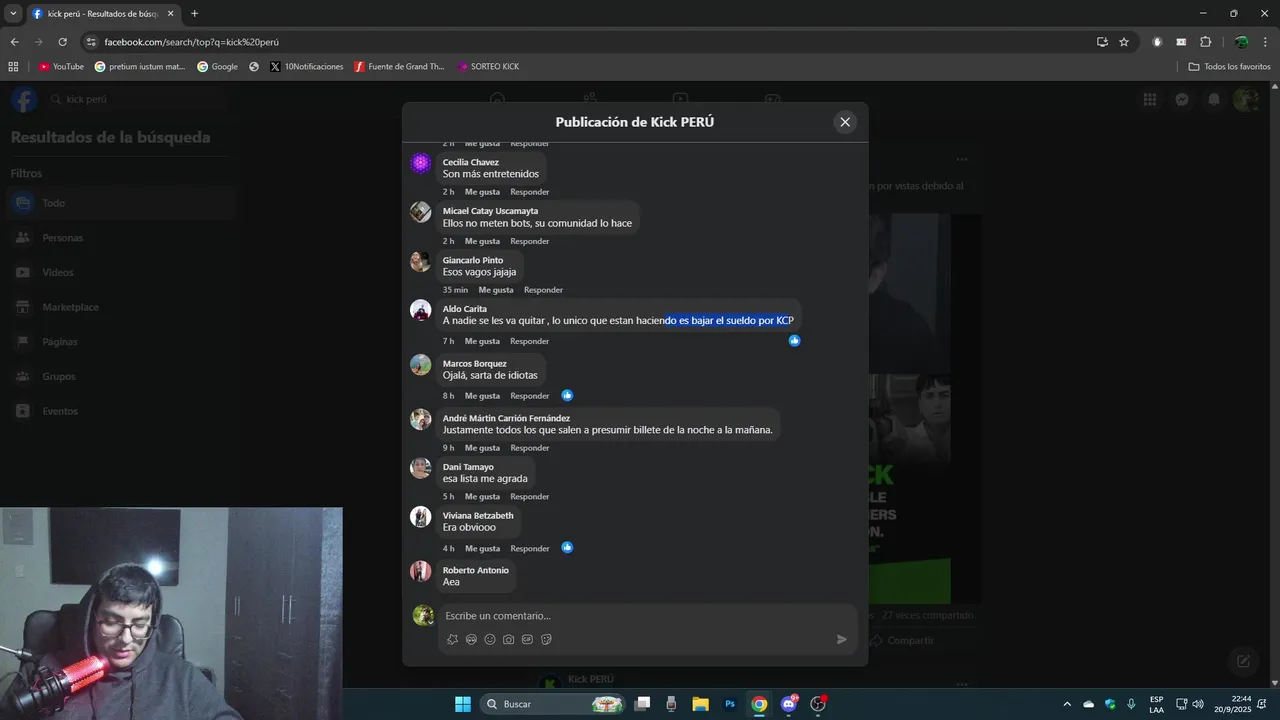Like Viviana Betzabeth's comment

pos(482,549)
